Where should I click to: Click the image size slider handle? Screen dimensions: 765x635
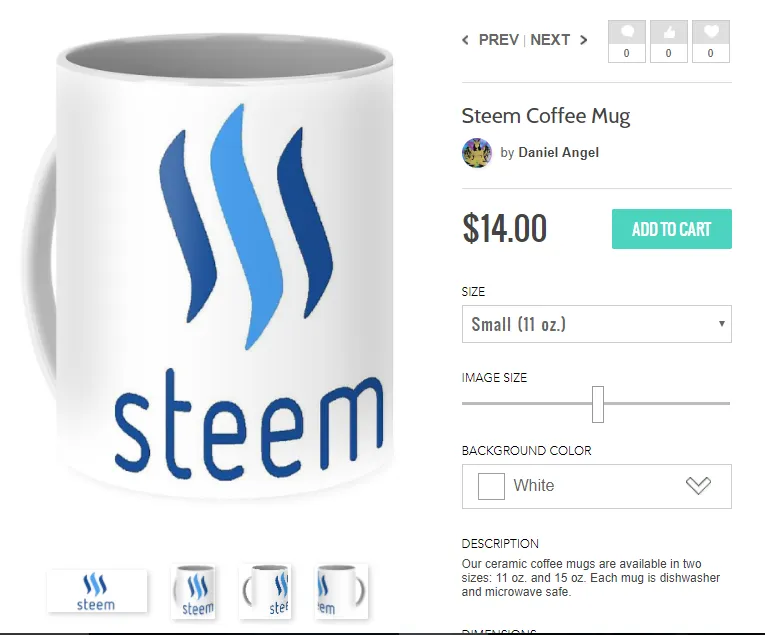click(598, 404)
